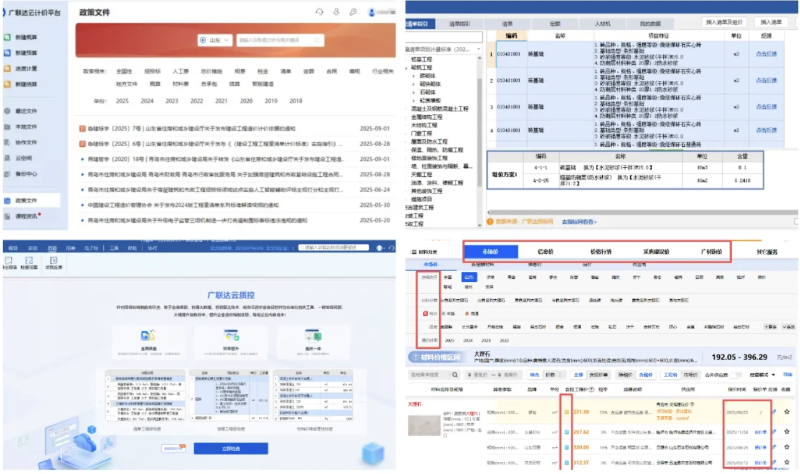This screenshot has width=800, height=474.
Task: Click the first toolbar icon under 广联达云质控 menu
Action: (9, 260)
